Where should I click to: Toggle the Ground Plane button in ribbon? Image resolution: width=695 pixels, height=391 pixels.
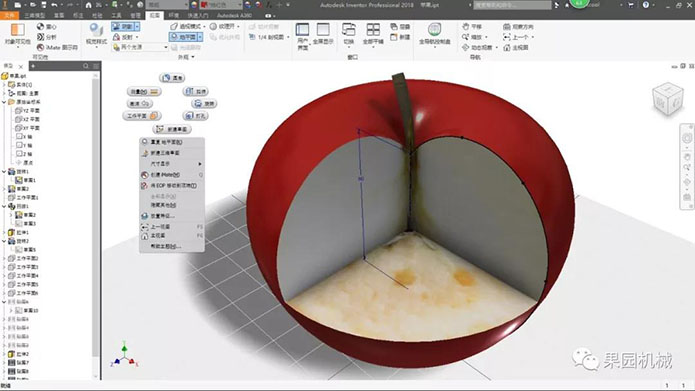tap(184, 37)
